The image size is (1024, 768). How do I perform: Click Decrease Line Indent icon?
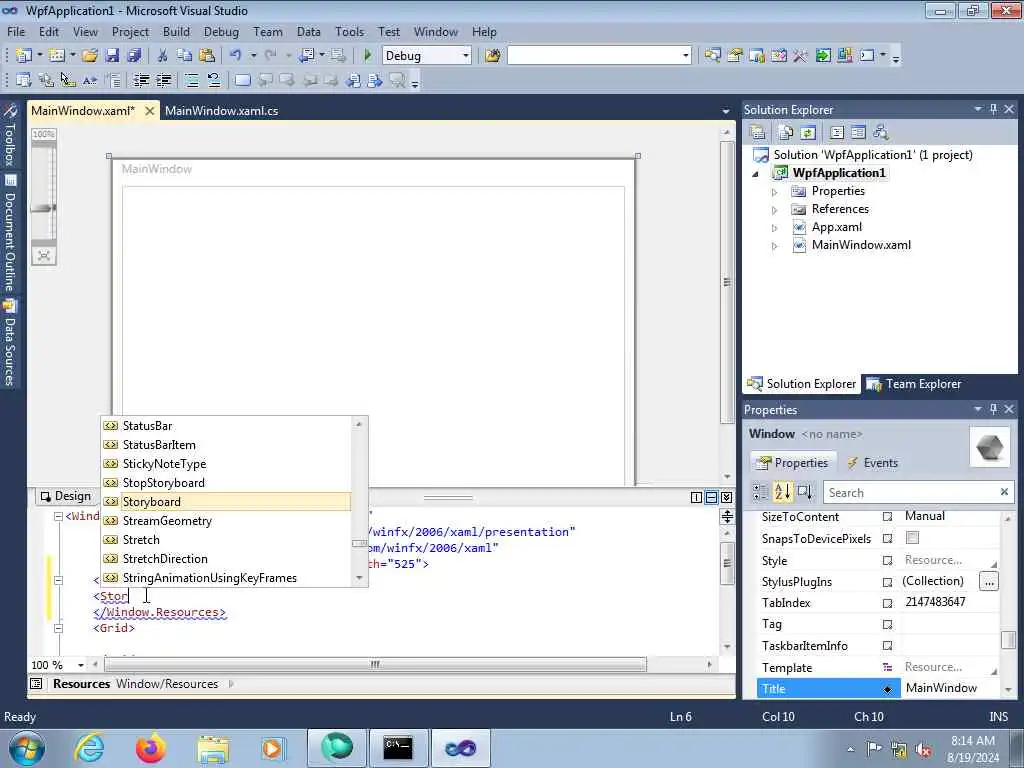tap(142, 80)
